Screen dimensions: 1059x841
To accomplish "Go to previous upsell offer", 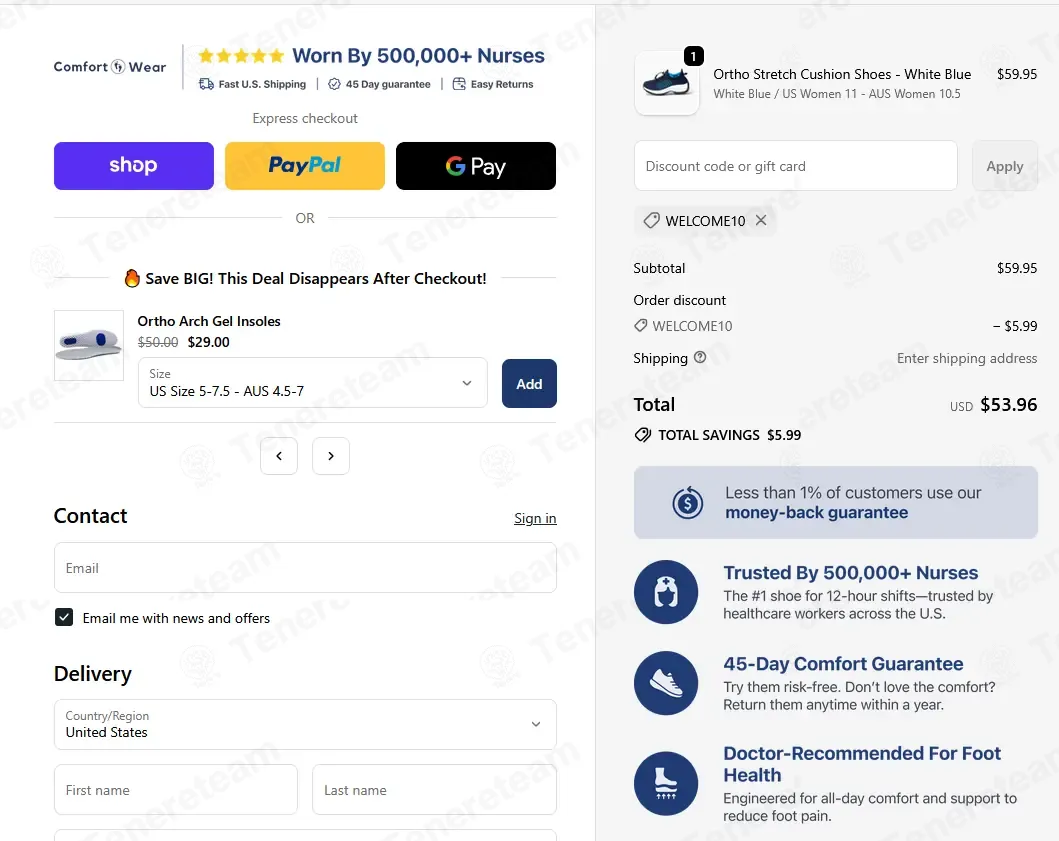I will pos(279,456).
